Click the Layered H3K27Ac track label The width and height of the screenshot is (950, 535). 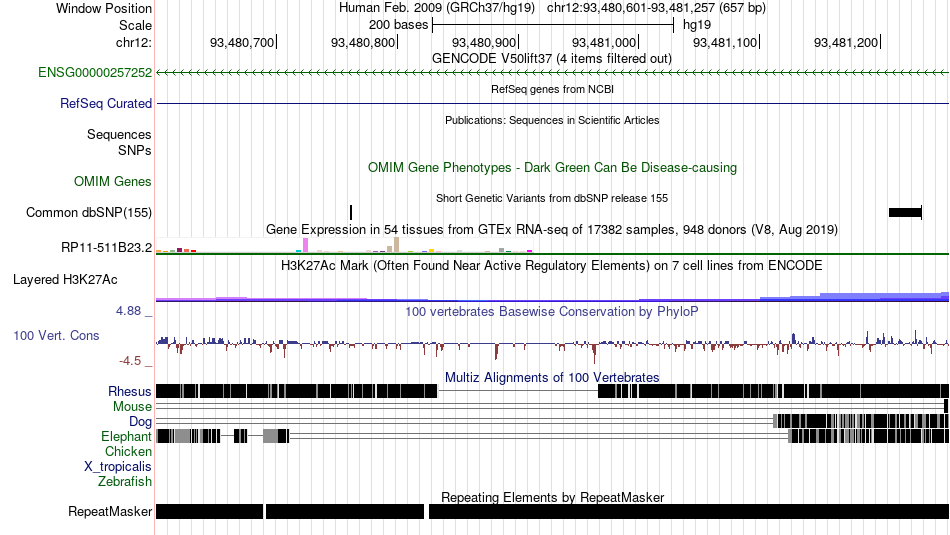pyautogui.click(x=65, y=280)
